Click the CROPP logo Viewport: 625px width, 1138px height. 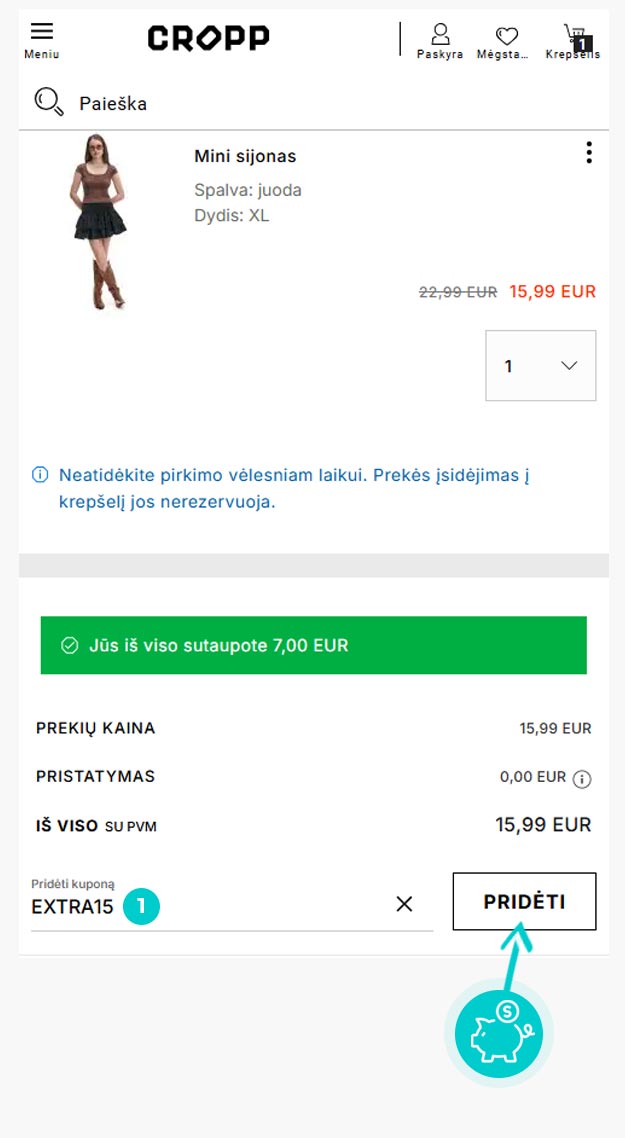208,38
